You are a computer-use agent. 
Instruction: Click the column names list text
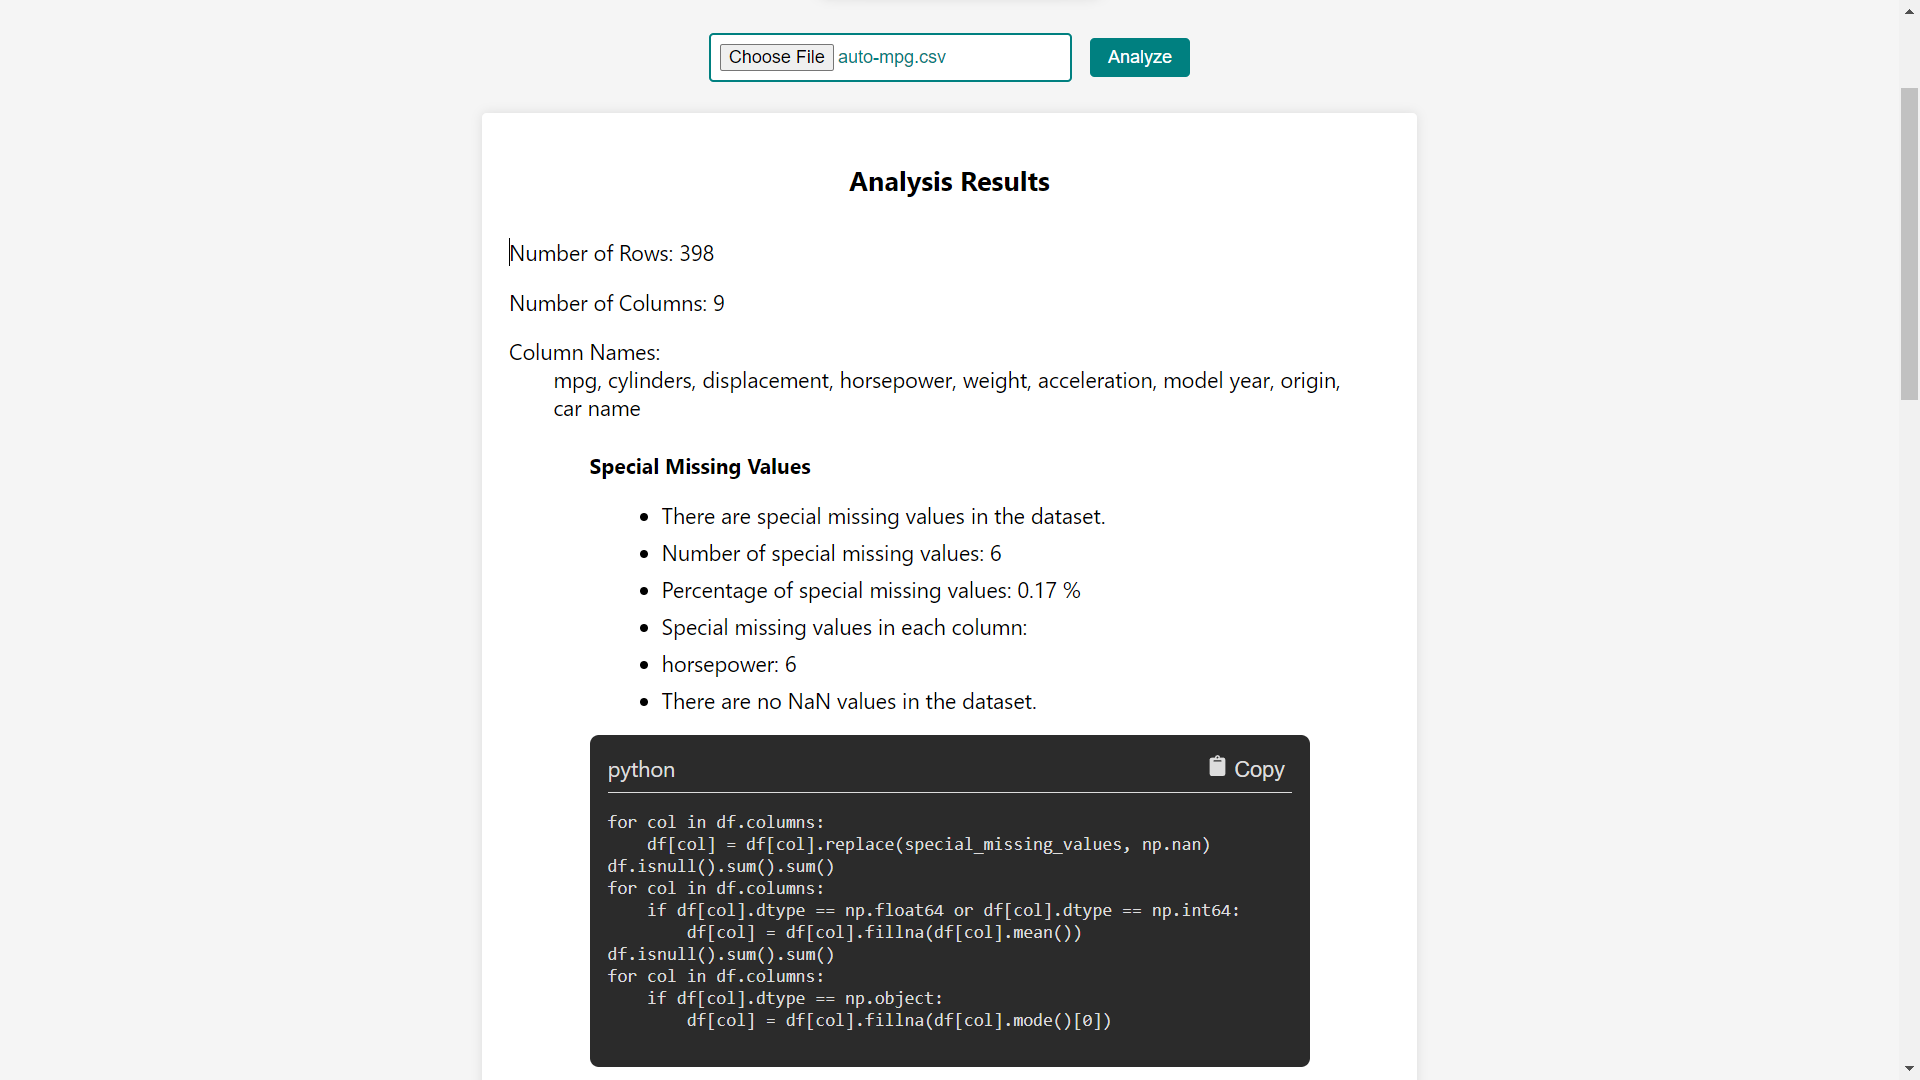tap(947, 394)
